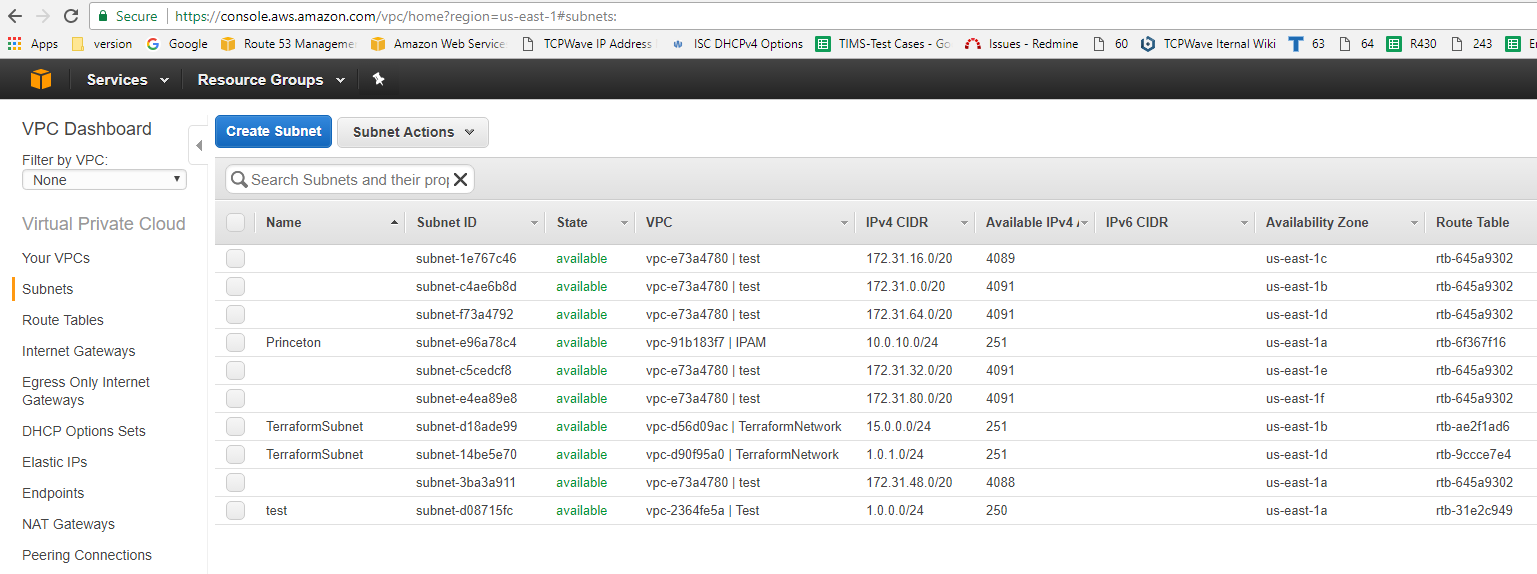Screen dimensions: 1537x574
Task: Open the Subnet ID column filter arrow
Action: [534, 223]
